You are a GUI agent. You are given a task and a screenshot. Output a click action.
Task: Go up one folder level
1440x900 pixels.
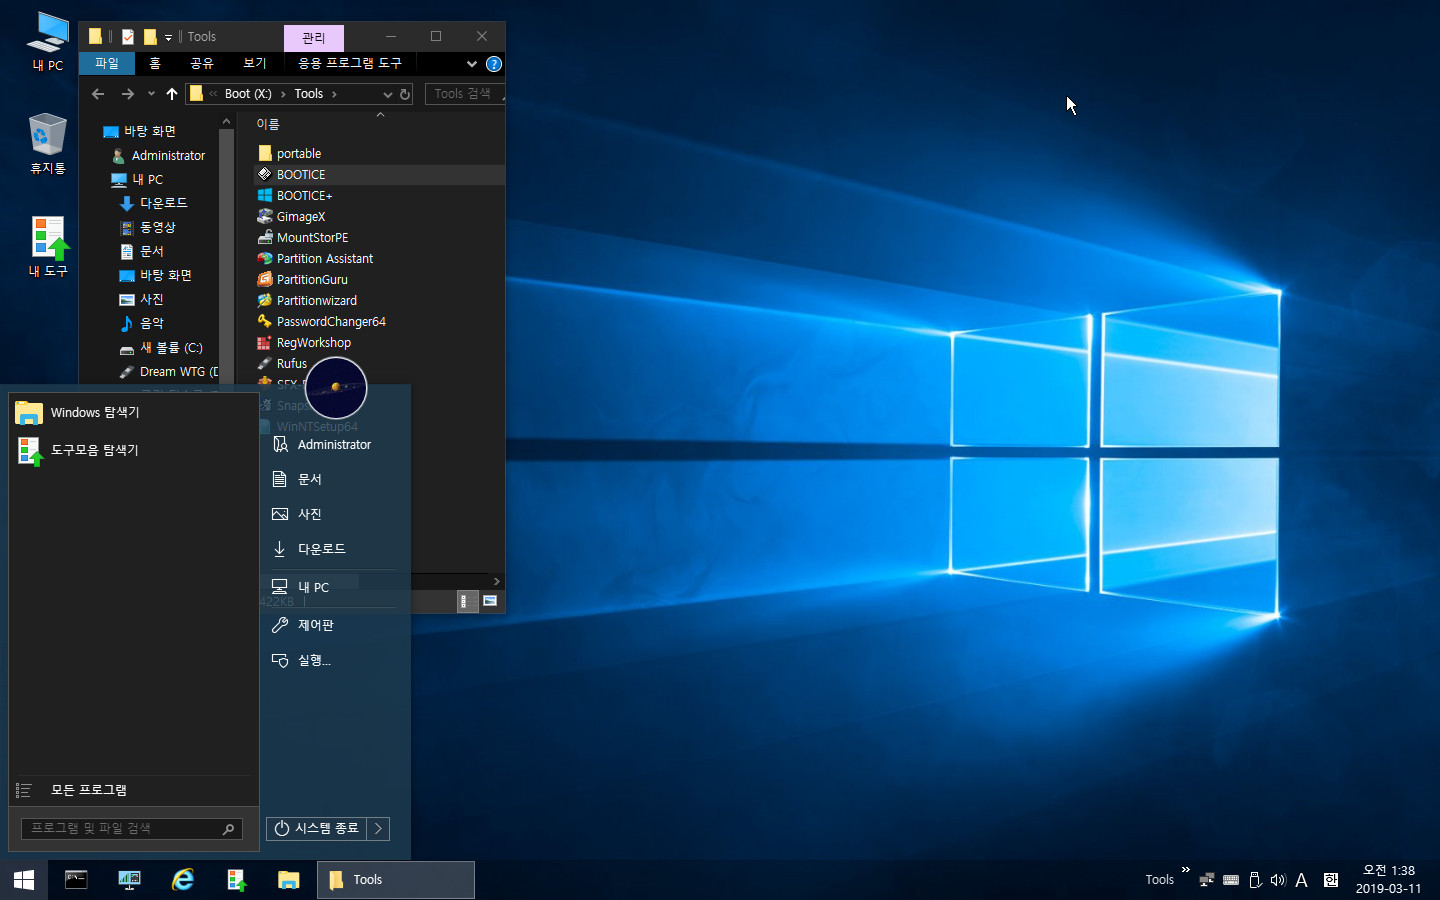point(172,94)
